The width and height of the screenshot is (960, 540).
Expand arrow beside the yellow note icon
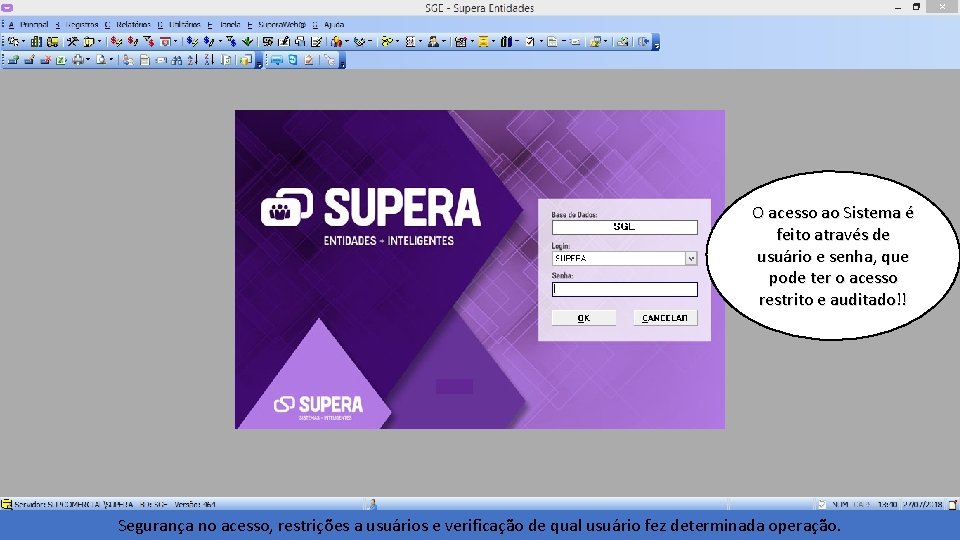click(x=493, y=42)
